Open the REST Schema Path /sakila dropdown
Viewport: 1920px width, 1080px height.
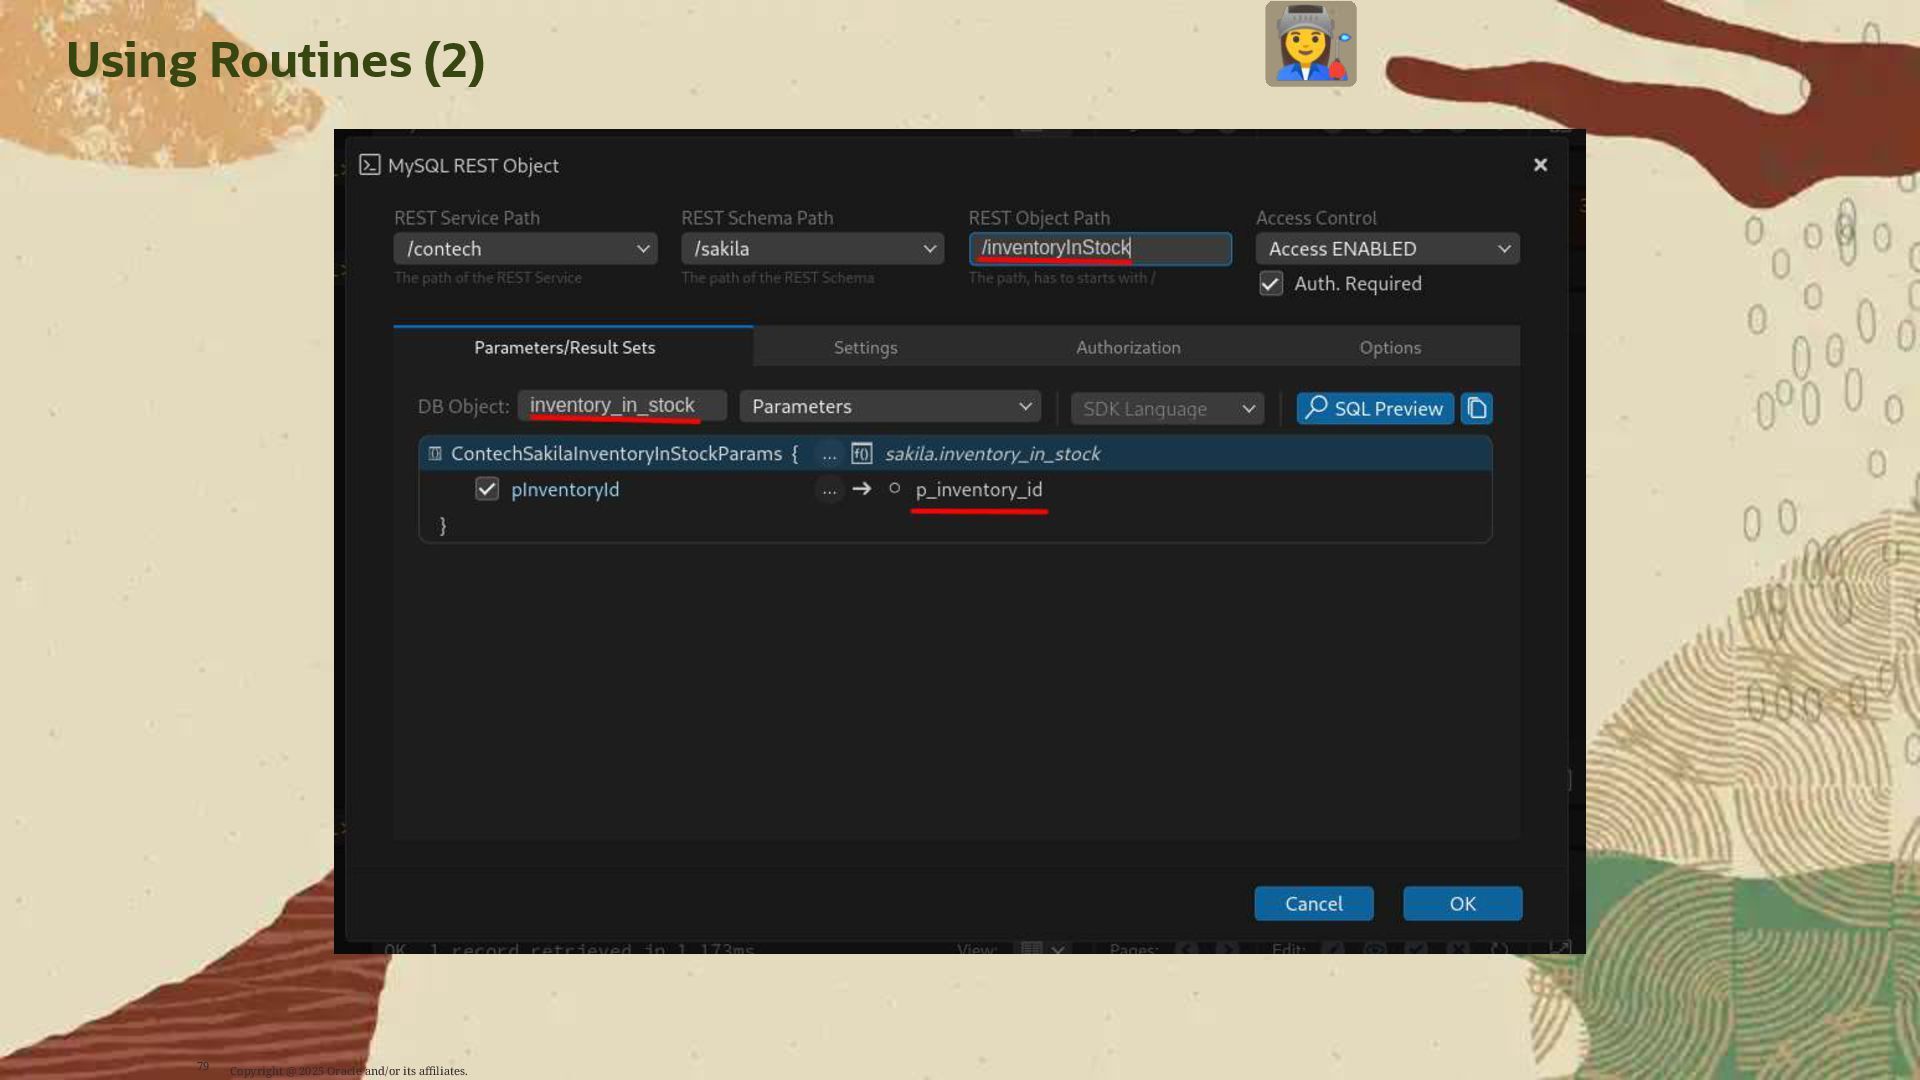[812, 249]
